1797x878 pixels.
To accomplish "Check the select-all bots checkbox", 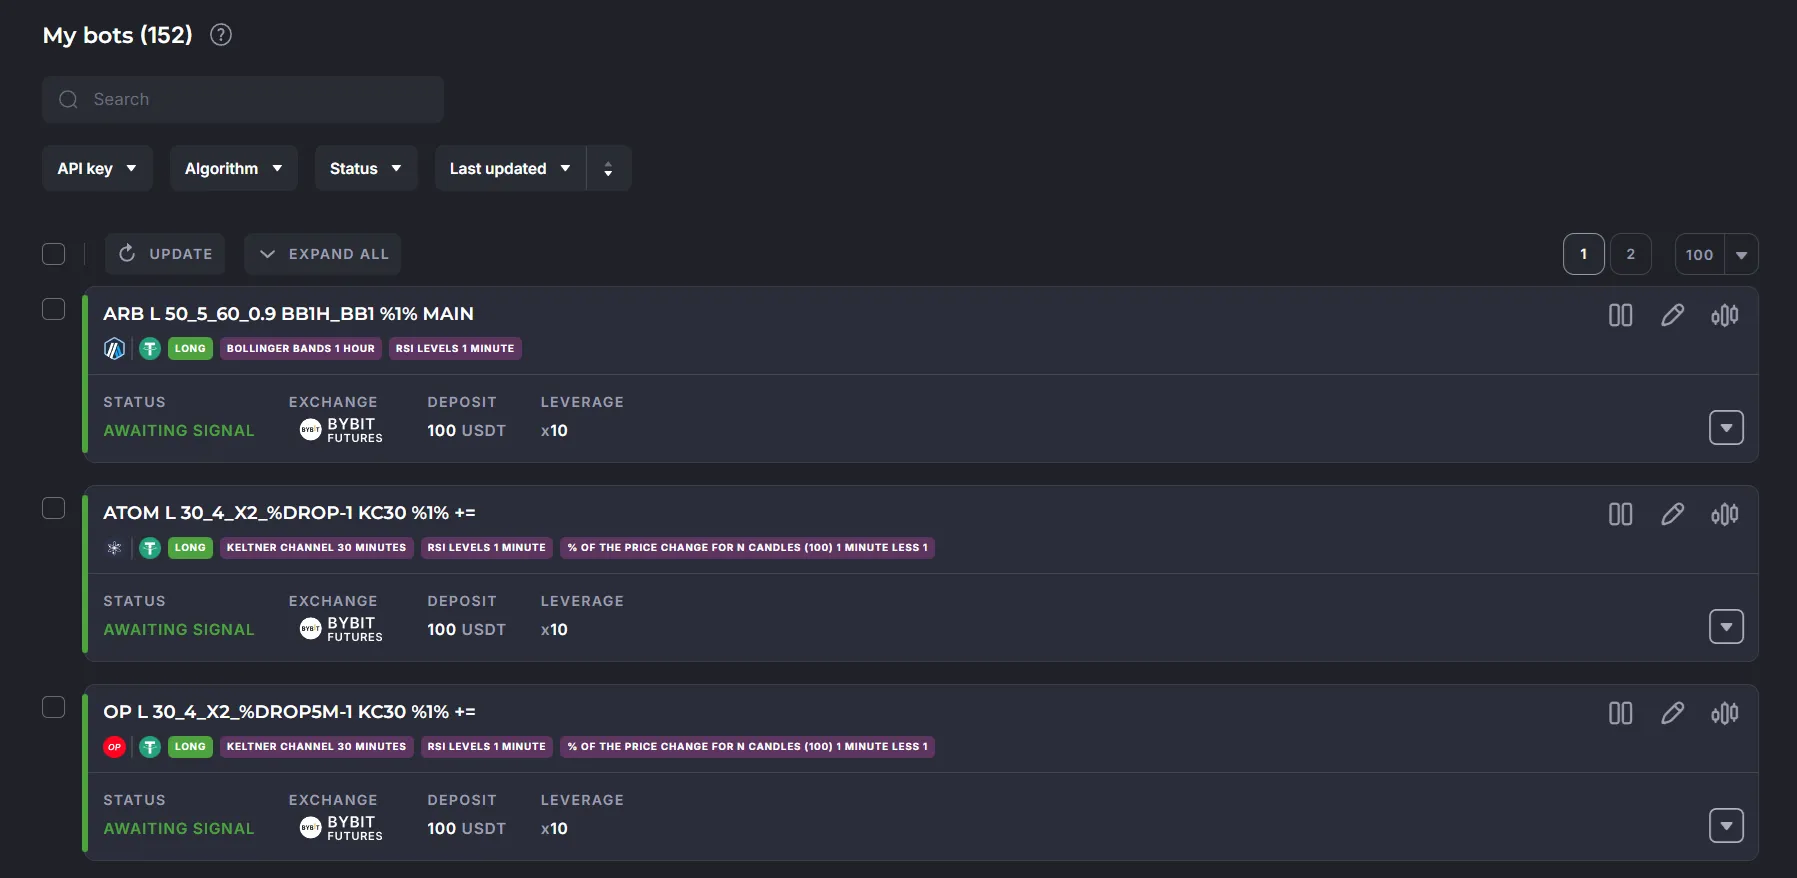I will (x=54, y=254).
